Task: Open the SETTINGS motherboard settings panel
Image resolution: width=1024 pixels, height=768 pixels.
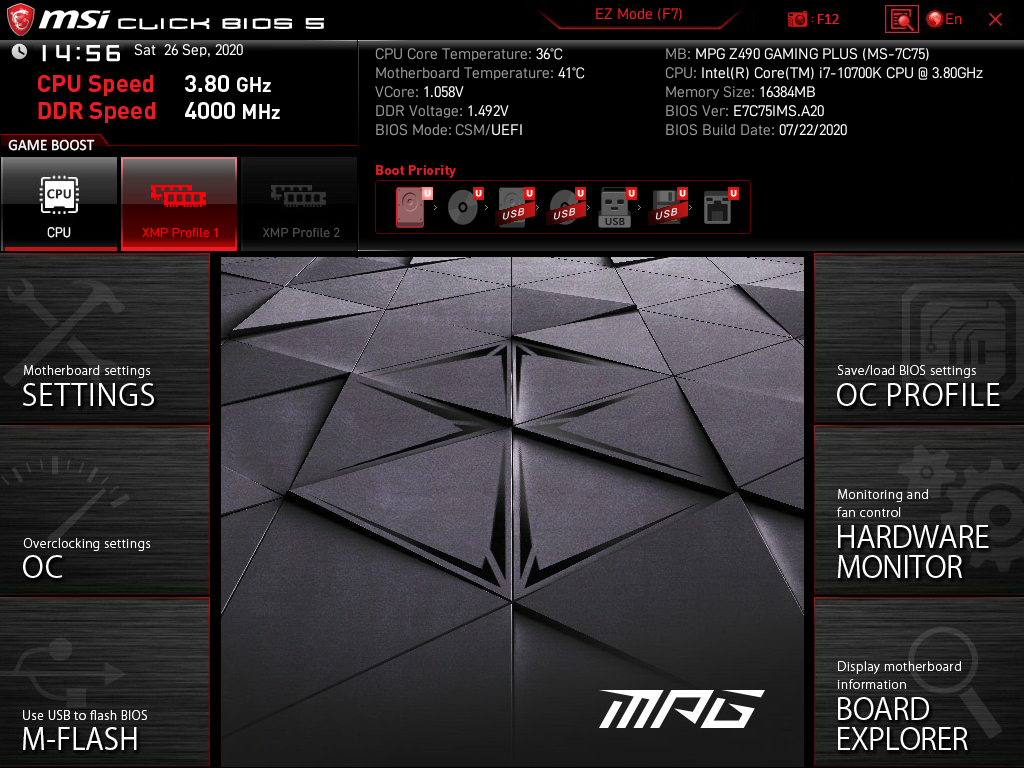Action: pyautogui.click(x=104, y=338)
